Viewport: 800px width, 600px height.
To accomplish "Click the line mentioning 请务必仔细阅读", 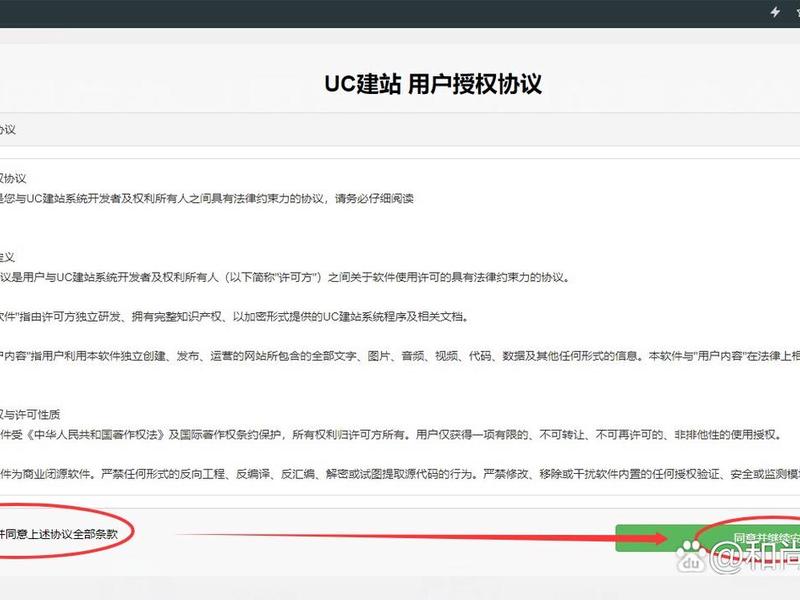I will click(207, 198).
